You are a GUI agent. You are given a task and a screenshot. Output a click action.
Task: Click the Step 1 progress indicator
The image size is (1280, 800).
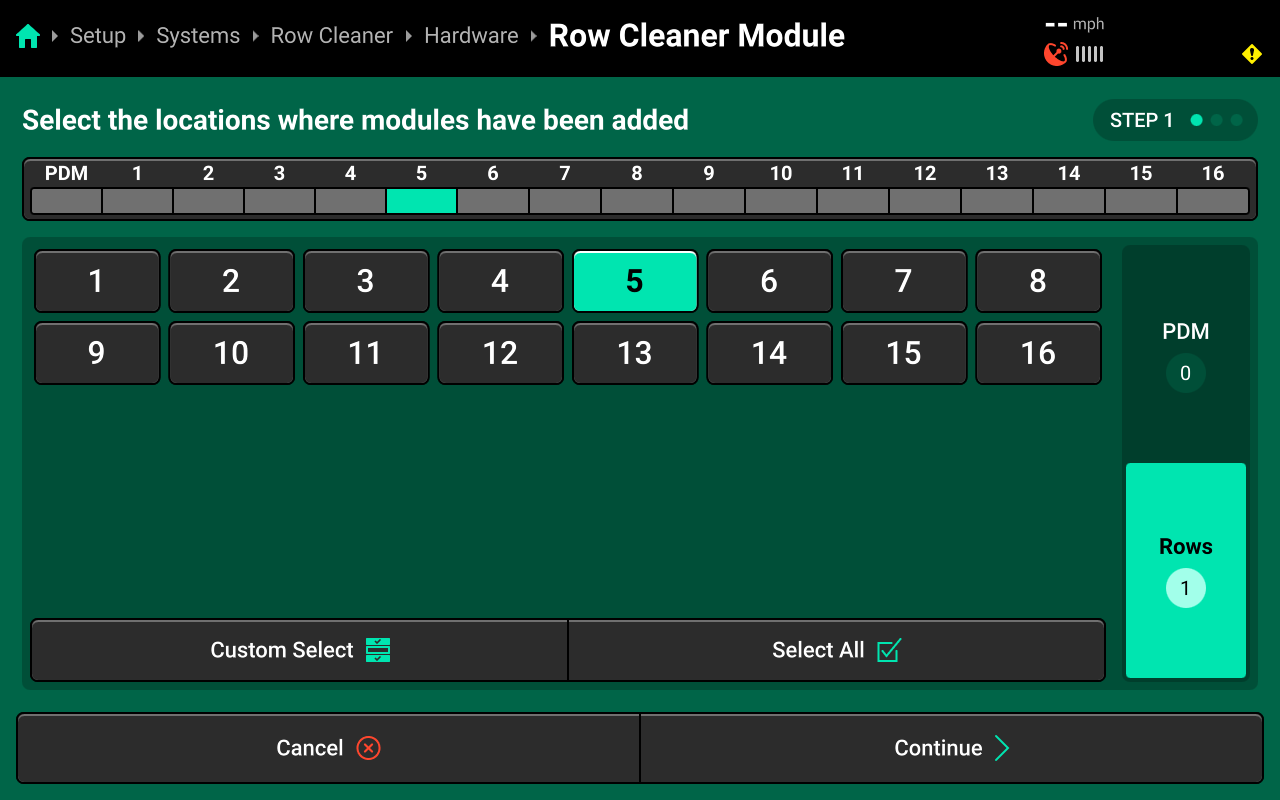point(1174,120)
